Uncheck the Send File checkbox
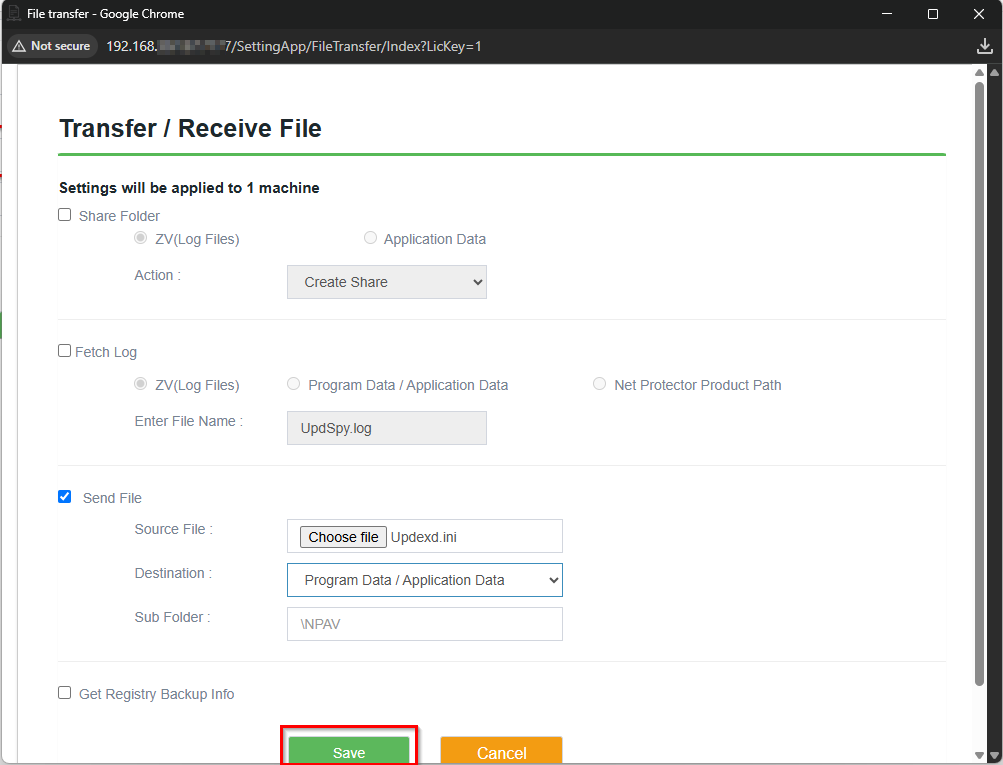Image resolution: width=1003 pixels, height=765 pixels. tap(65, 497)
